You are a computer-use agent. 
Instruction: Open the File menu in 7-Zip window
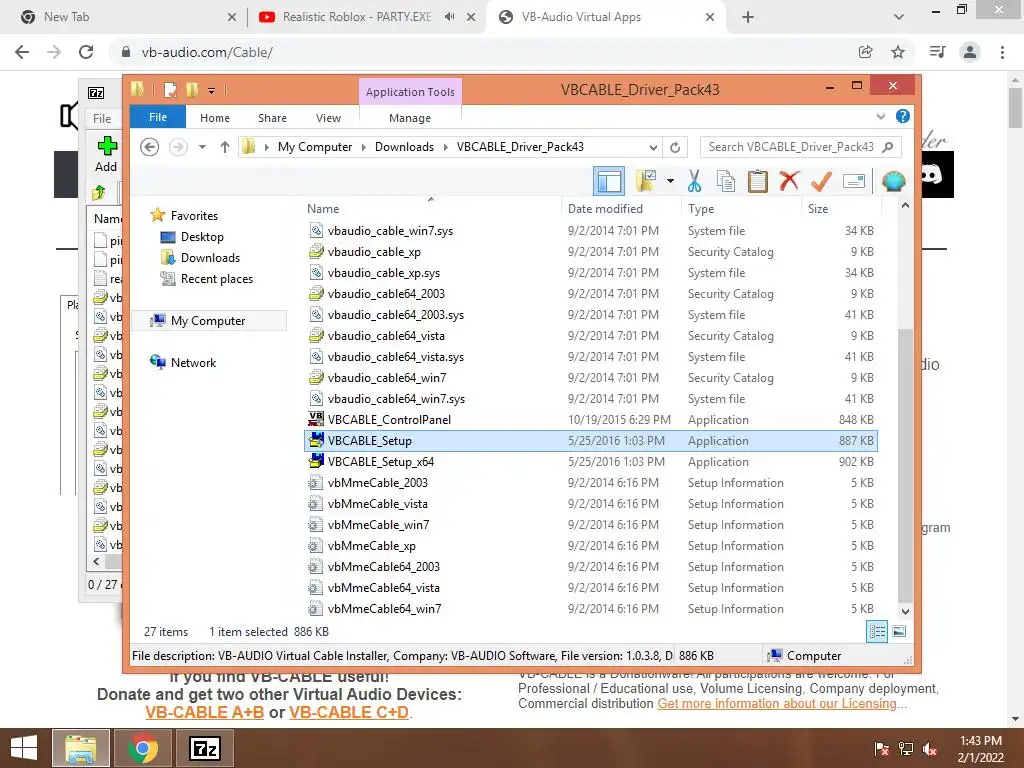point(102,118)
